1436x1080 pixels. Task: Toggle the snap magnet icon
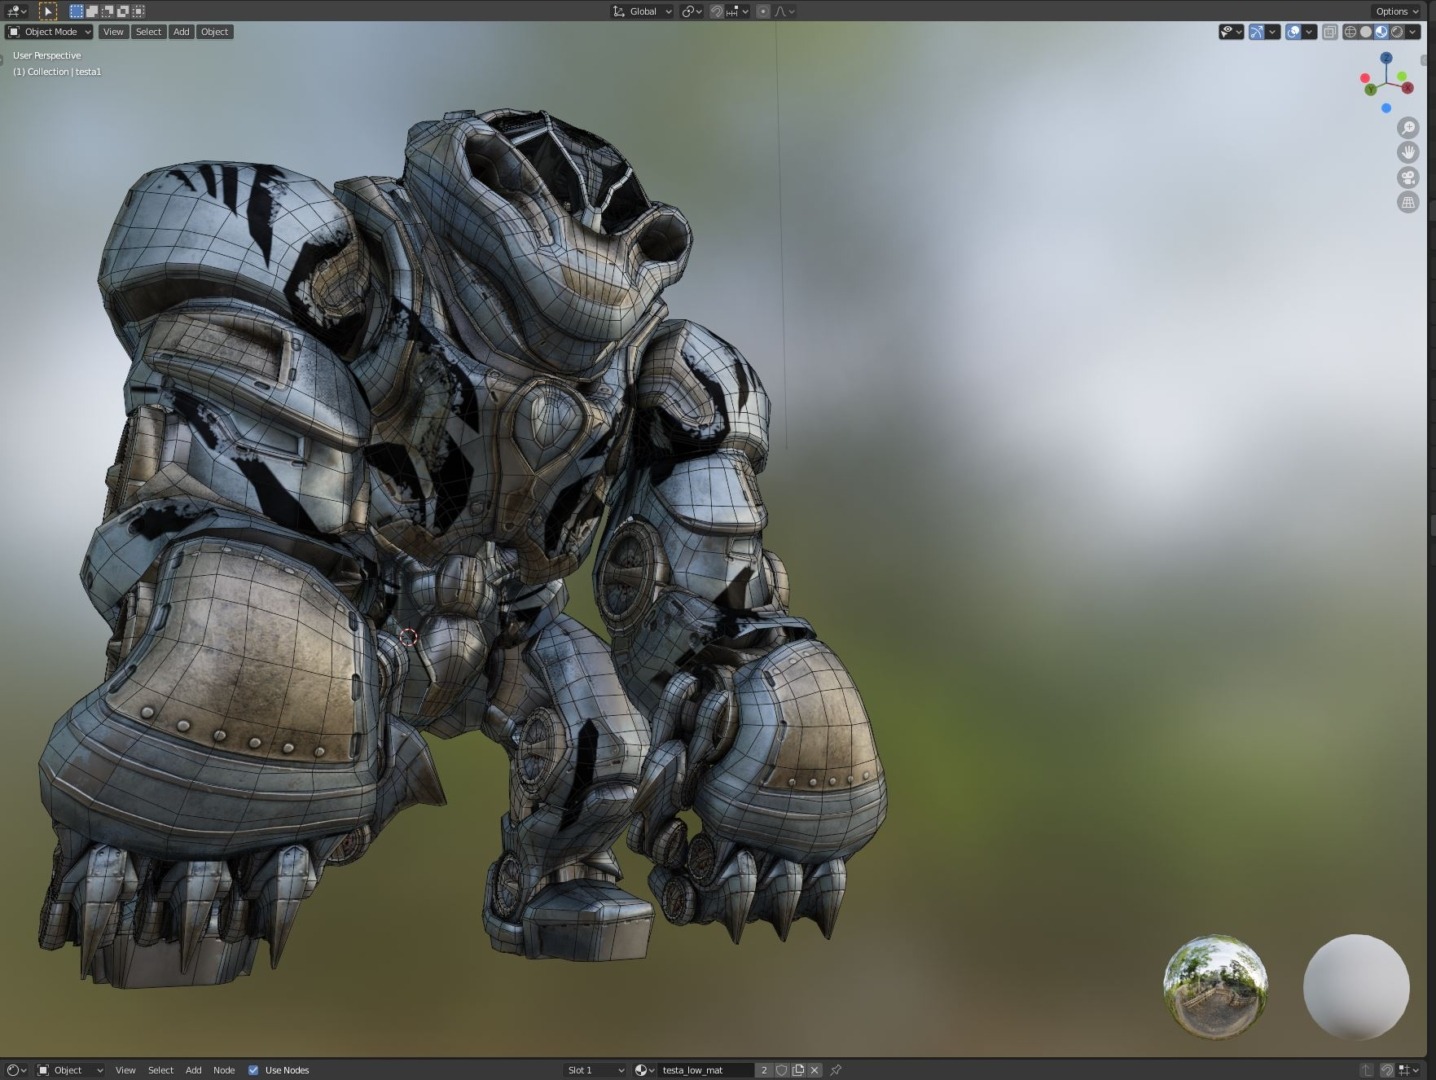(x=717, y=11)
